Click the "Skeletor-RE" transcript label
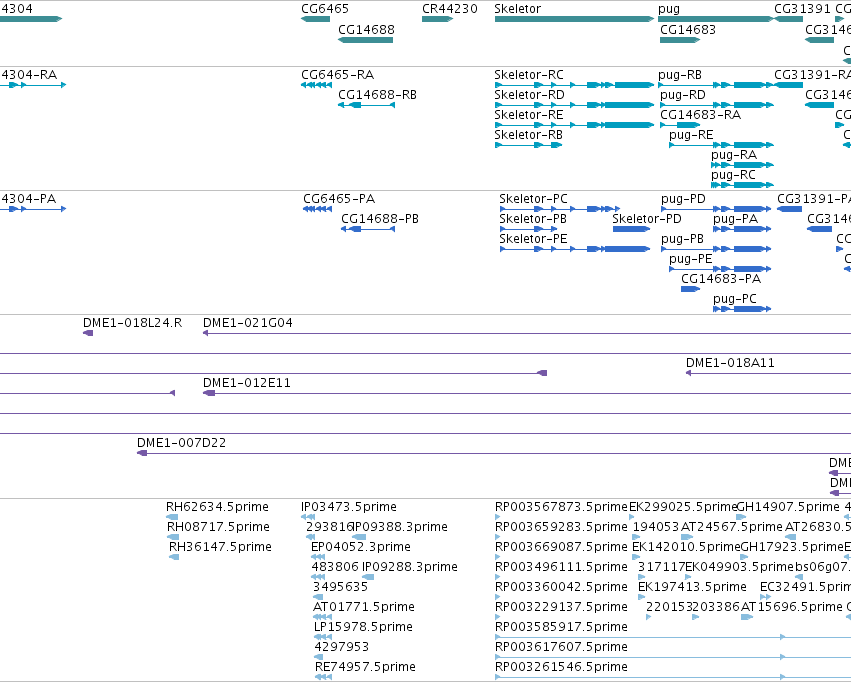The height and width of the screenshot is (682, 851). (x=529, y=114)
